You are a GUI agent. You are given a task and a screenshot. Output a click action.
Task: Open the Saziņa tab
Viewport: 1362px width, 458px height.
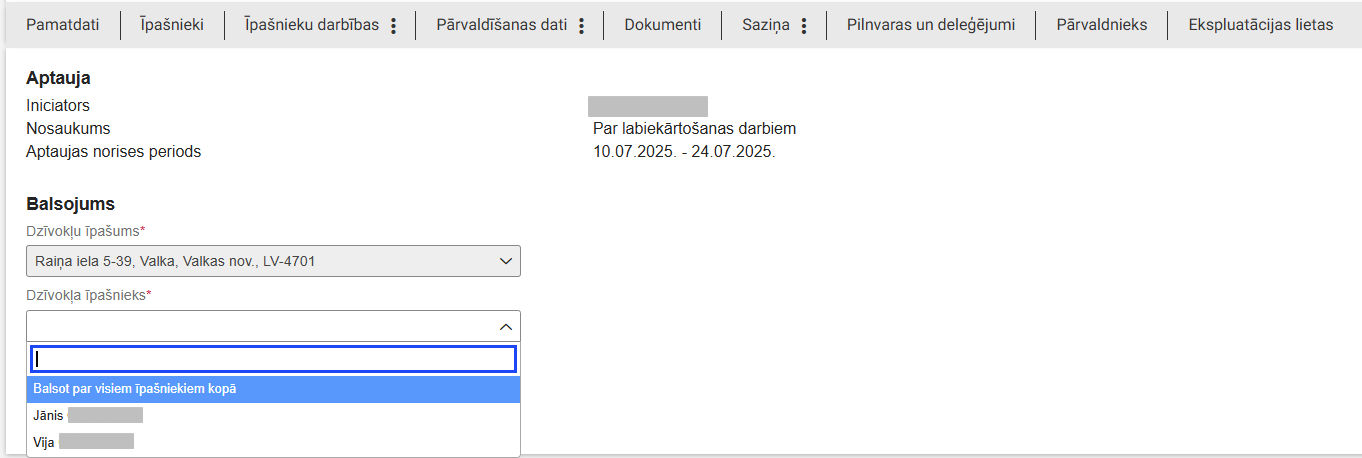point(766,25)
